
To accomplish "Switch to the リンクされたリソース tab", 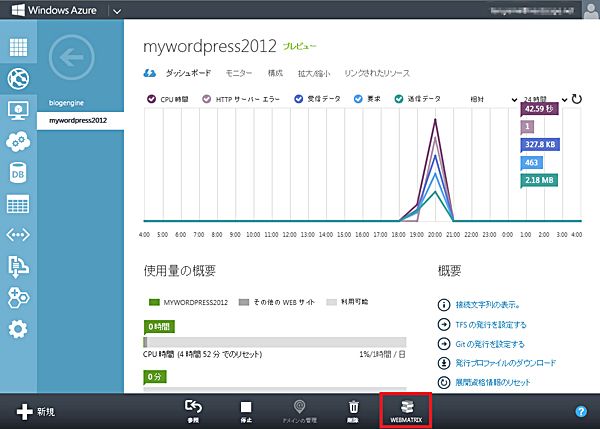I will pos(377,73).
